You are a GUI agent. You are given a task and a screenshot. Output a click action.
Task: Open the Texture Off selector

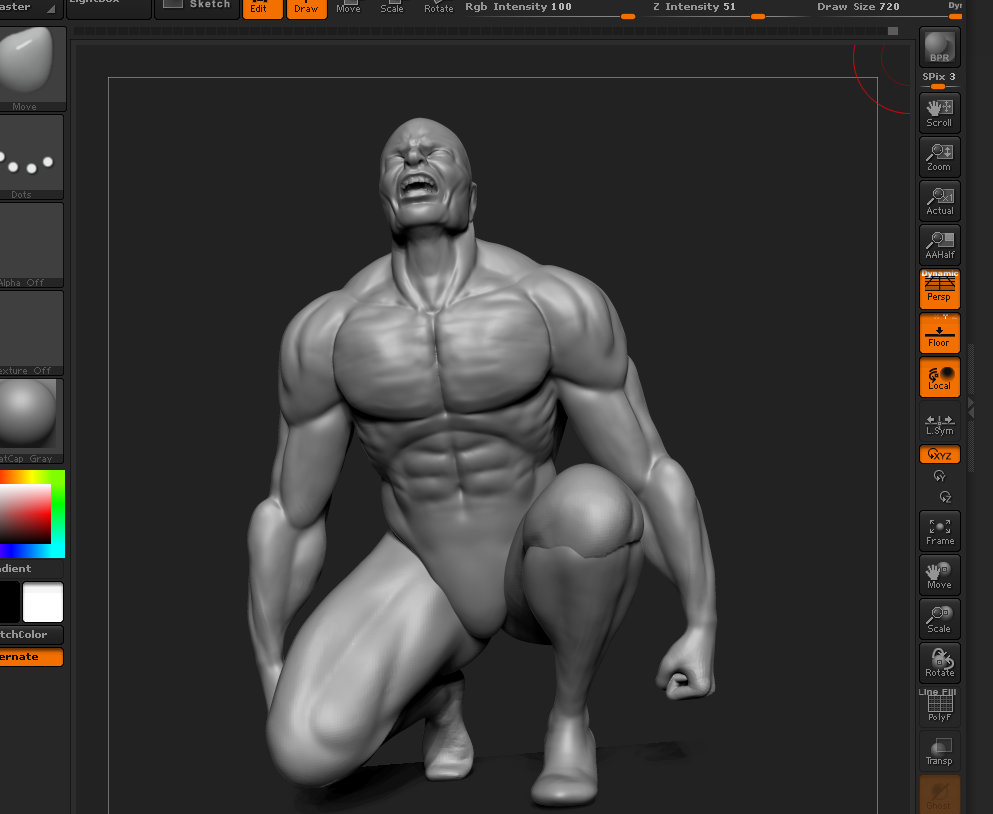pyautogui.click(x=31, y=333)
